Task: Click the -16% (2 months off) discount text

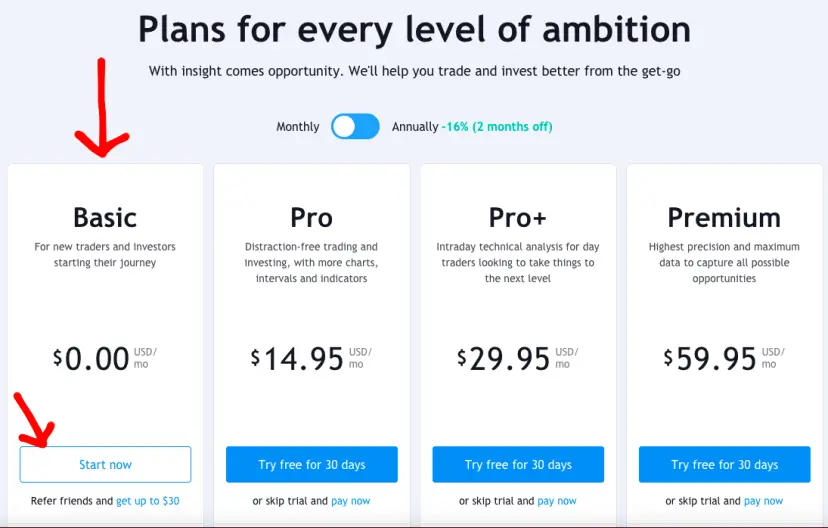Action: point(497,127)
